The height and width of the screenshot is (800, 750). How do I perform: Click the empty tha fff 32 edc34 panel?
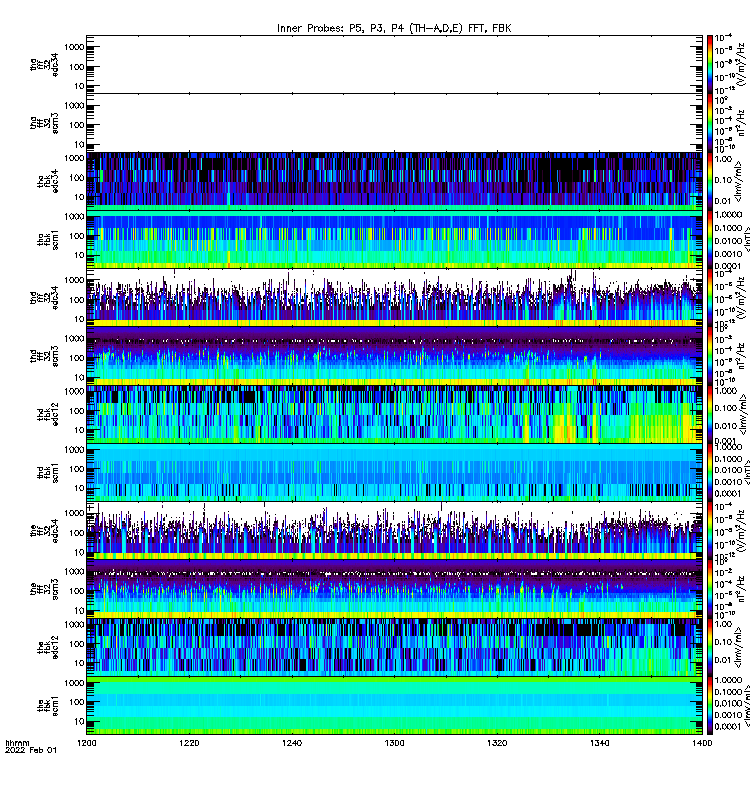394,64
